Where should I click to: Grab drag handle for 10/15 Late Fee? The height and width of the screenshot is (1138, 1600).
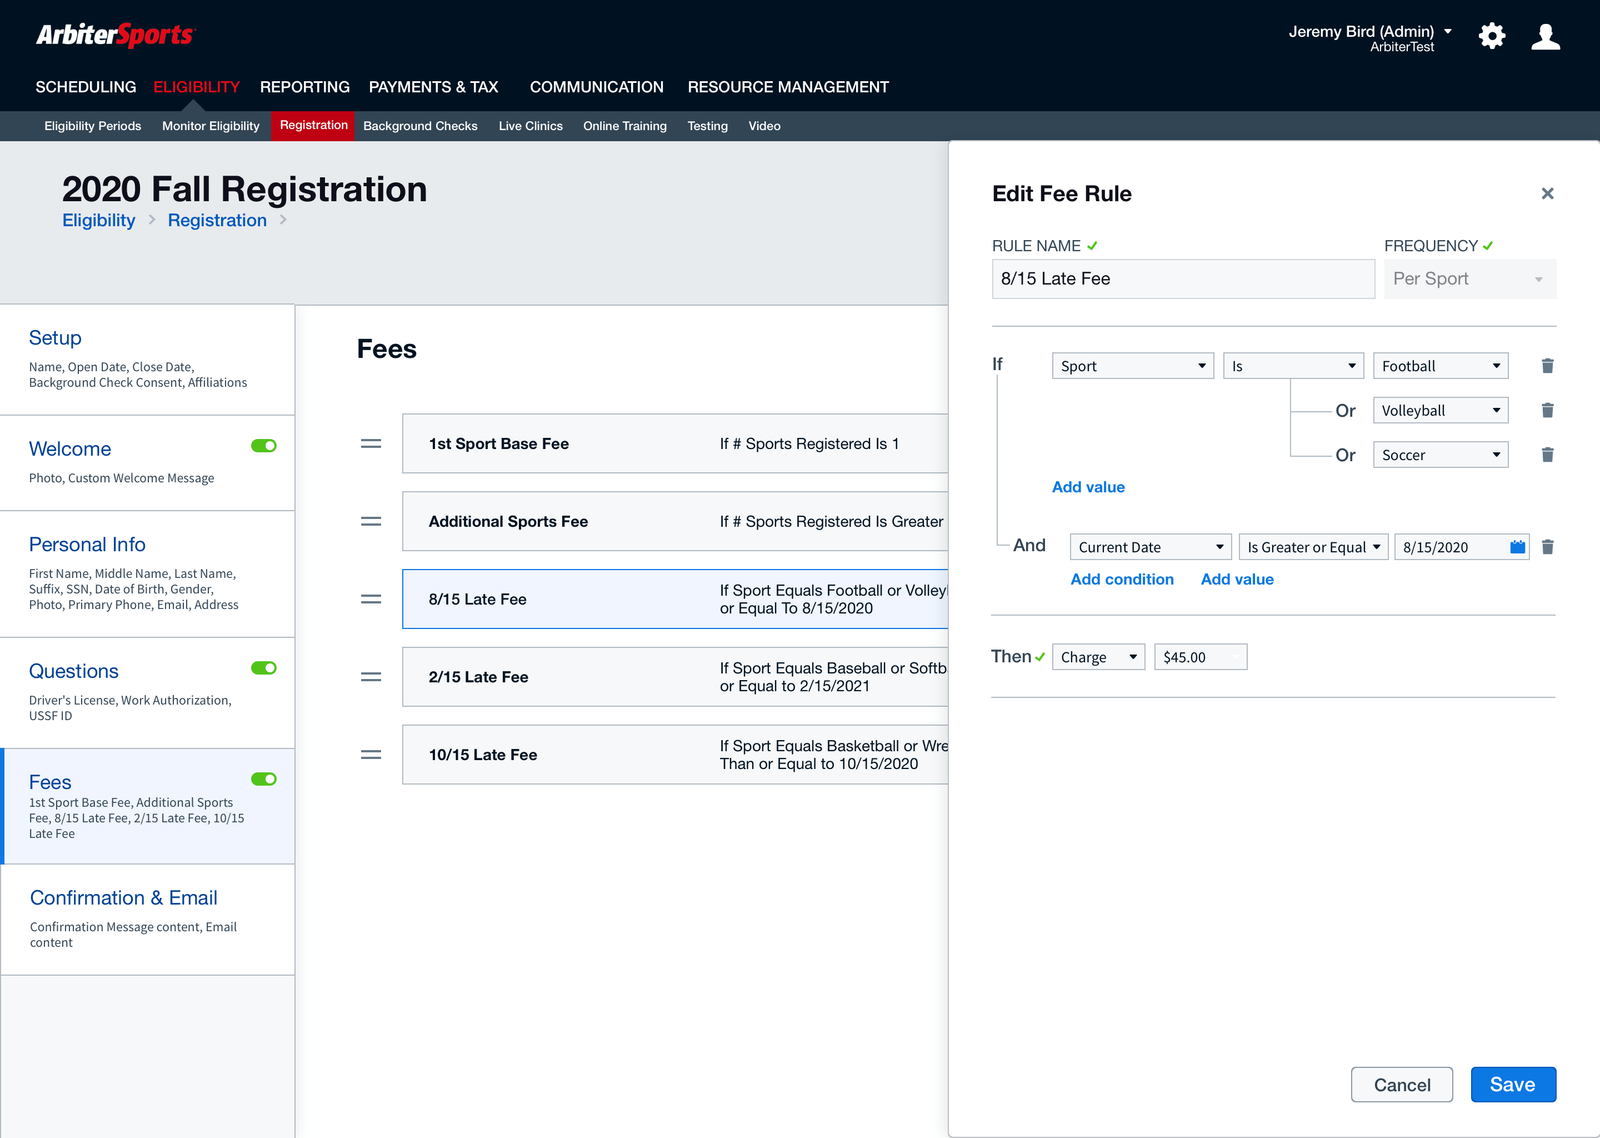(371, 755)
